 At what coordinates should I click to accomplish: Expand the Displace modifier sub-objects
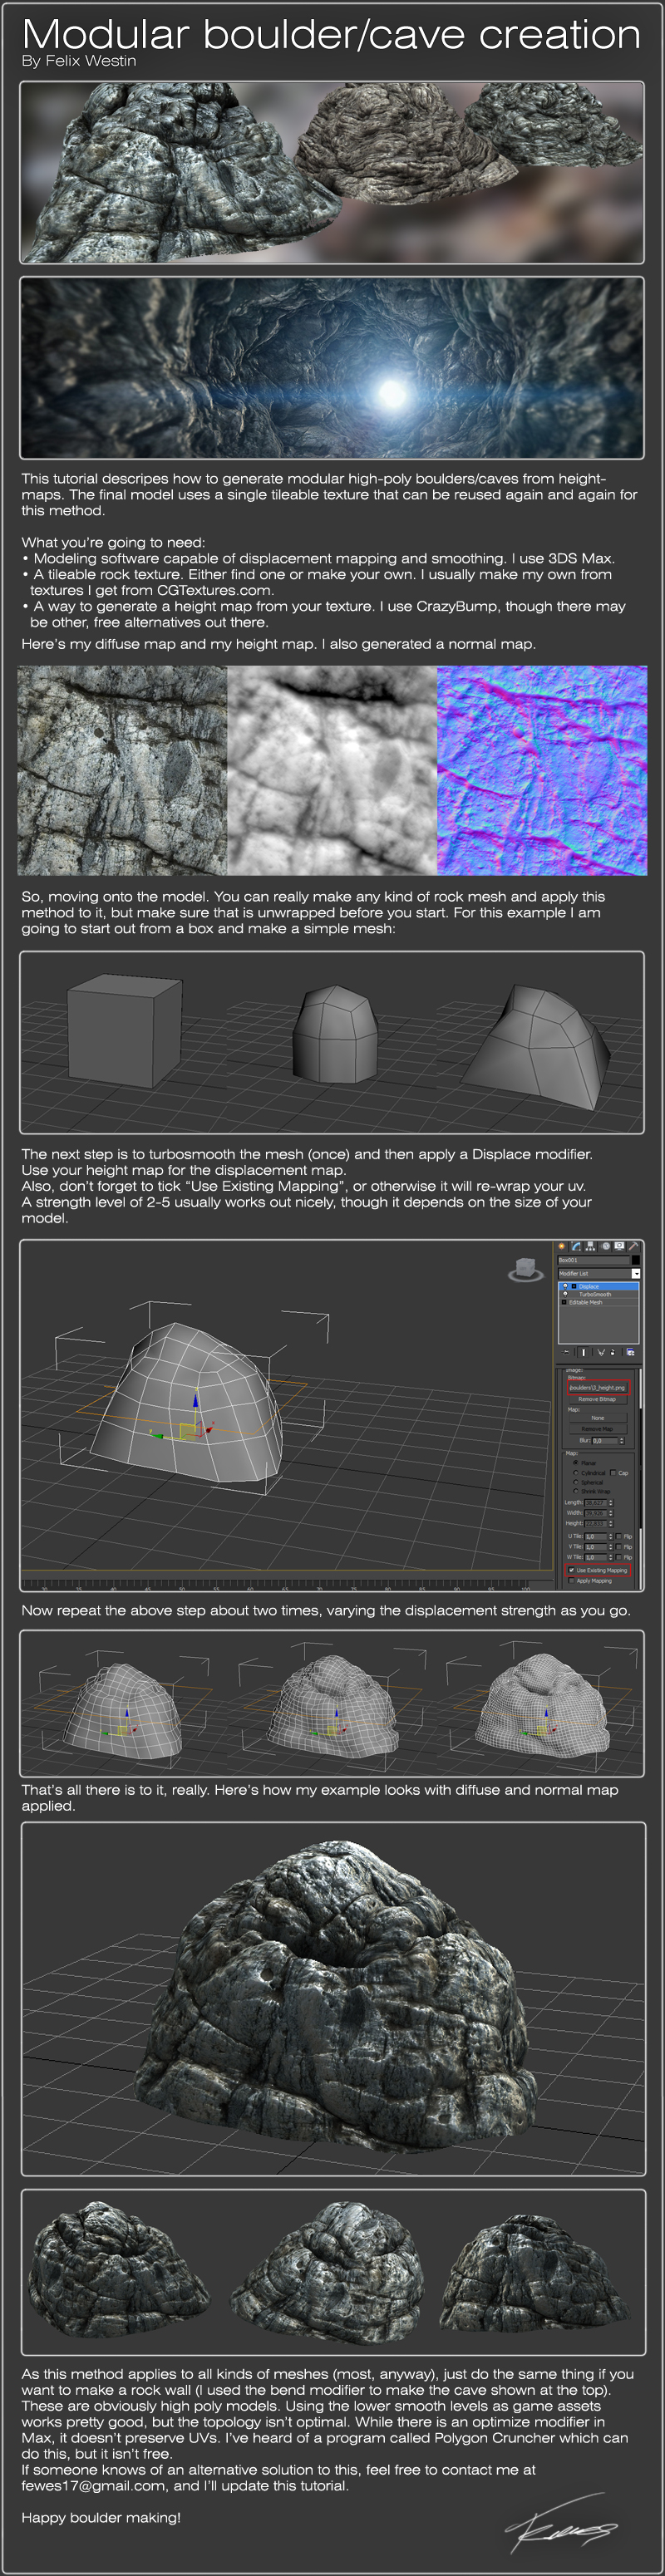(x=574, y=1287)
